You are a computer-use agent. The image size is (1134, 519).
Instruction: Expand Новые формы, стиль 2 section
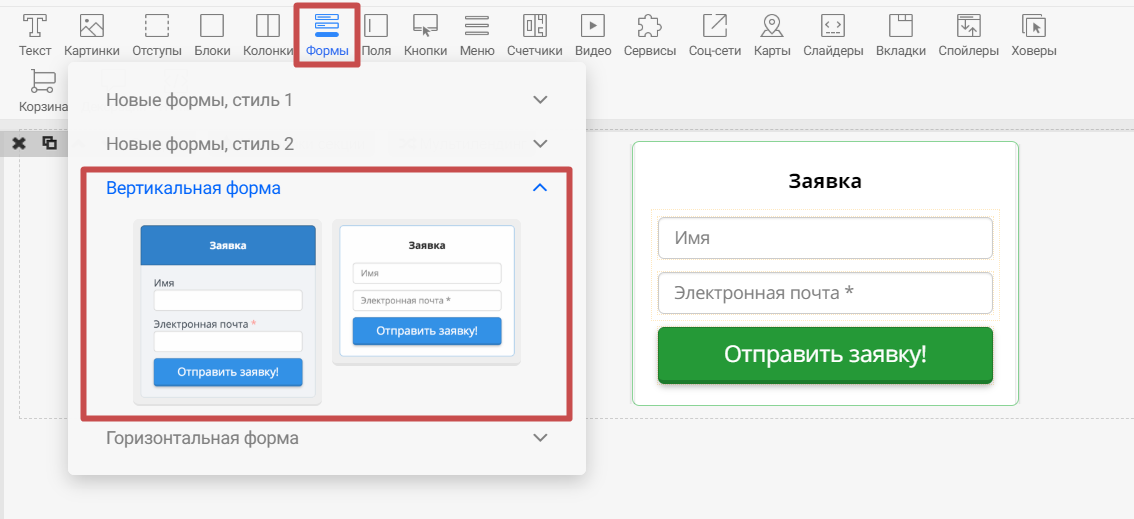(327, 144)
